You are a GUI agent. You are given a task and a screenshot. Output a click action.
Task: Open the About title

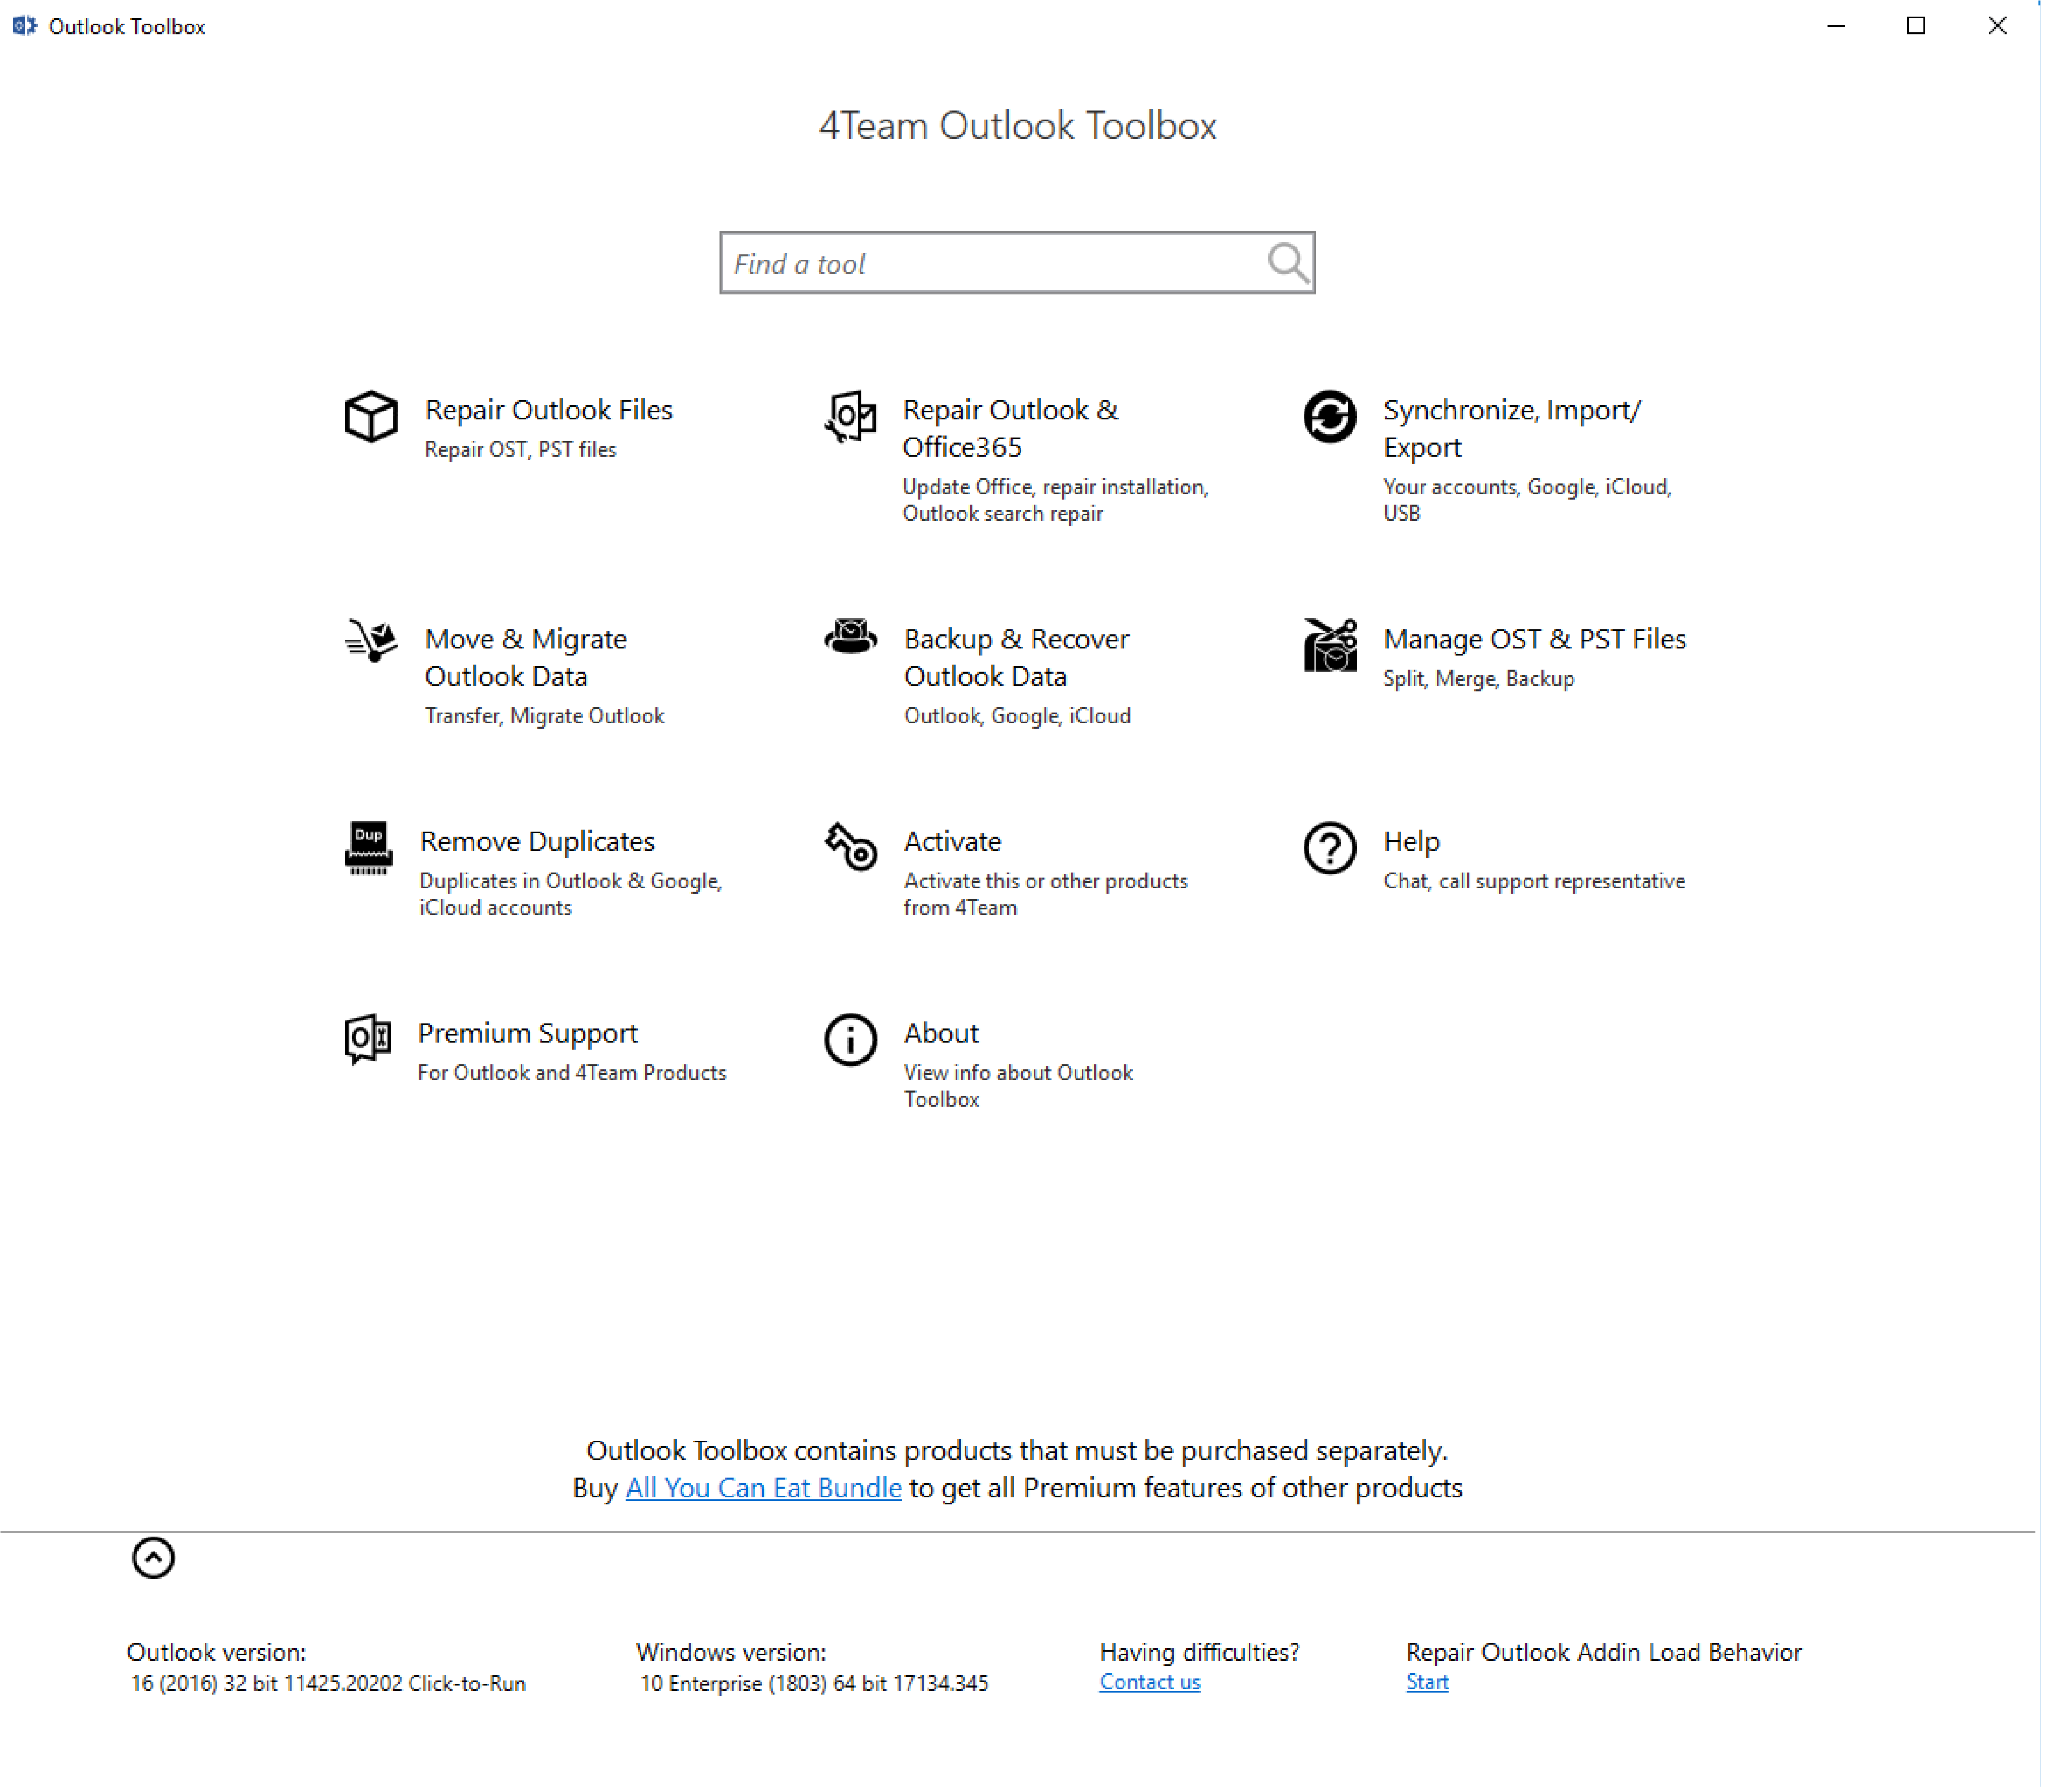[941, 1033]
